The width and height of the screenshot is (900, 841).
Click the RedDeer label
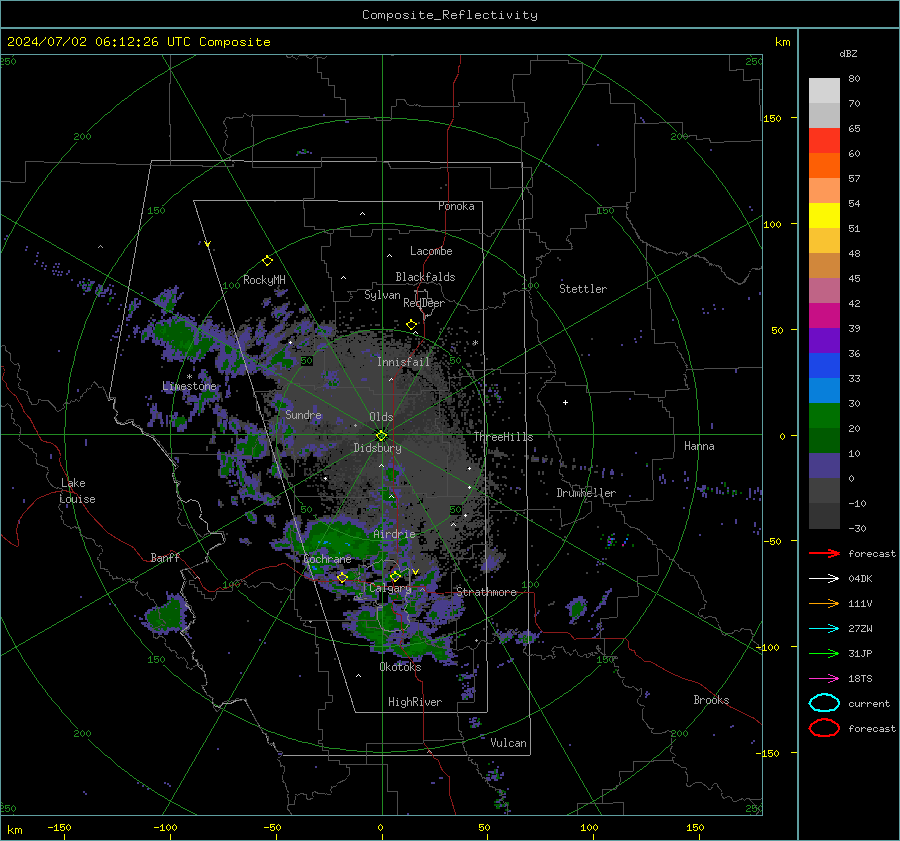point(424,303)
